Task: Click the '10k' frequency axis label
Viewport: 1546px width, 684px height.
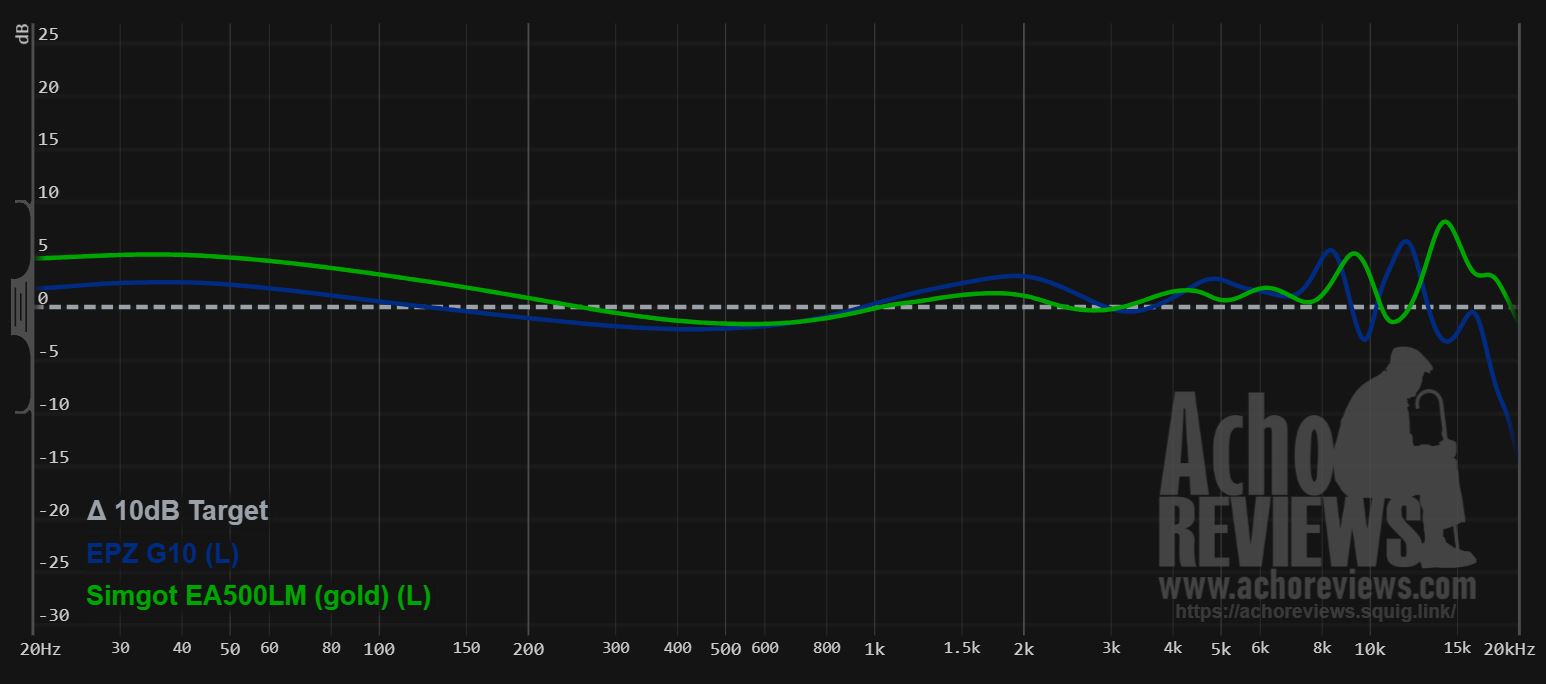Action: 1369,648
